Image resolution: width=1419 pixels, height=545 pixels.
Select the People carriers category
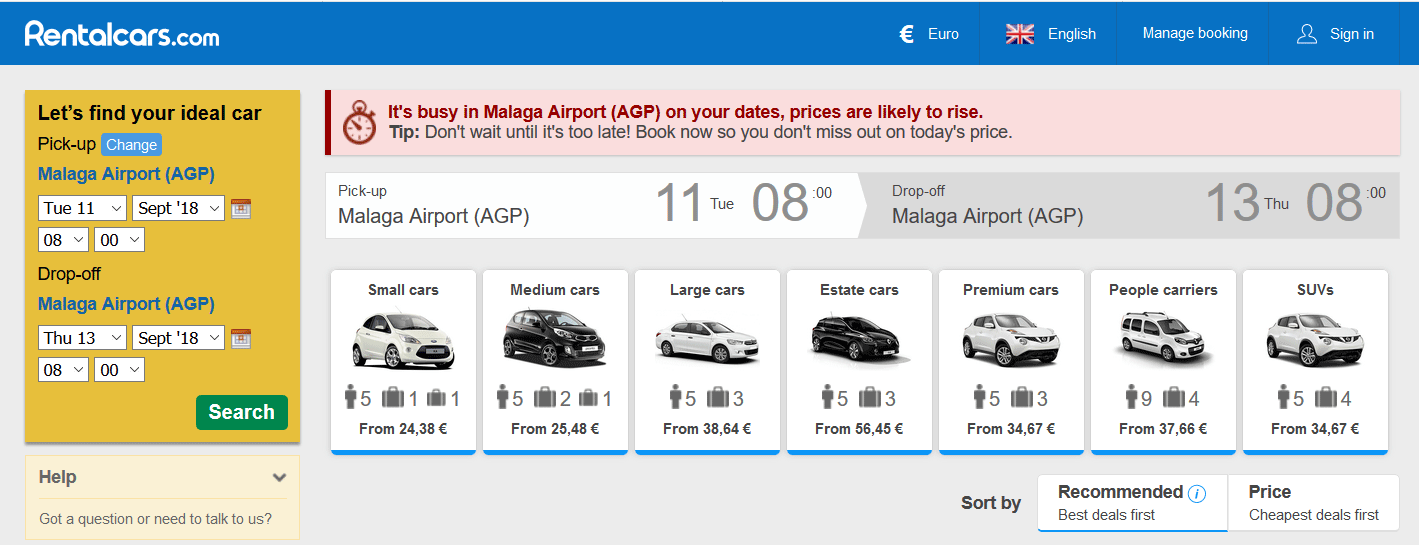coord(1163,362)
